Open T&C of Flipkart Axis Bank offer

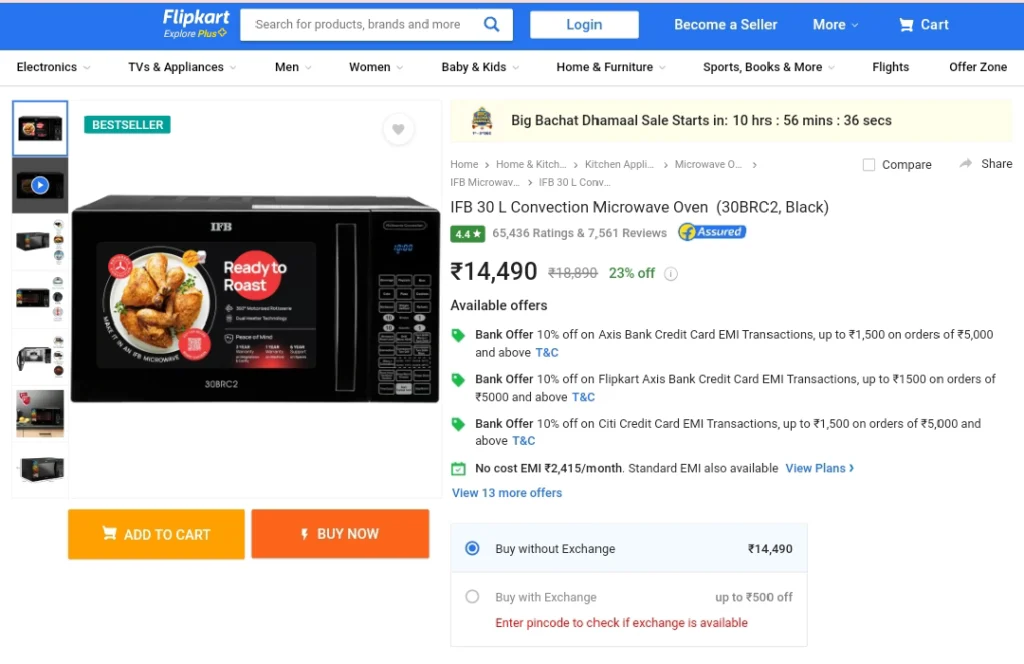tap(583, 397)
